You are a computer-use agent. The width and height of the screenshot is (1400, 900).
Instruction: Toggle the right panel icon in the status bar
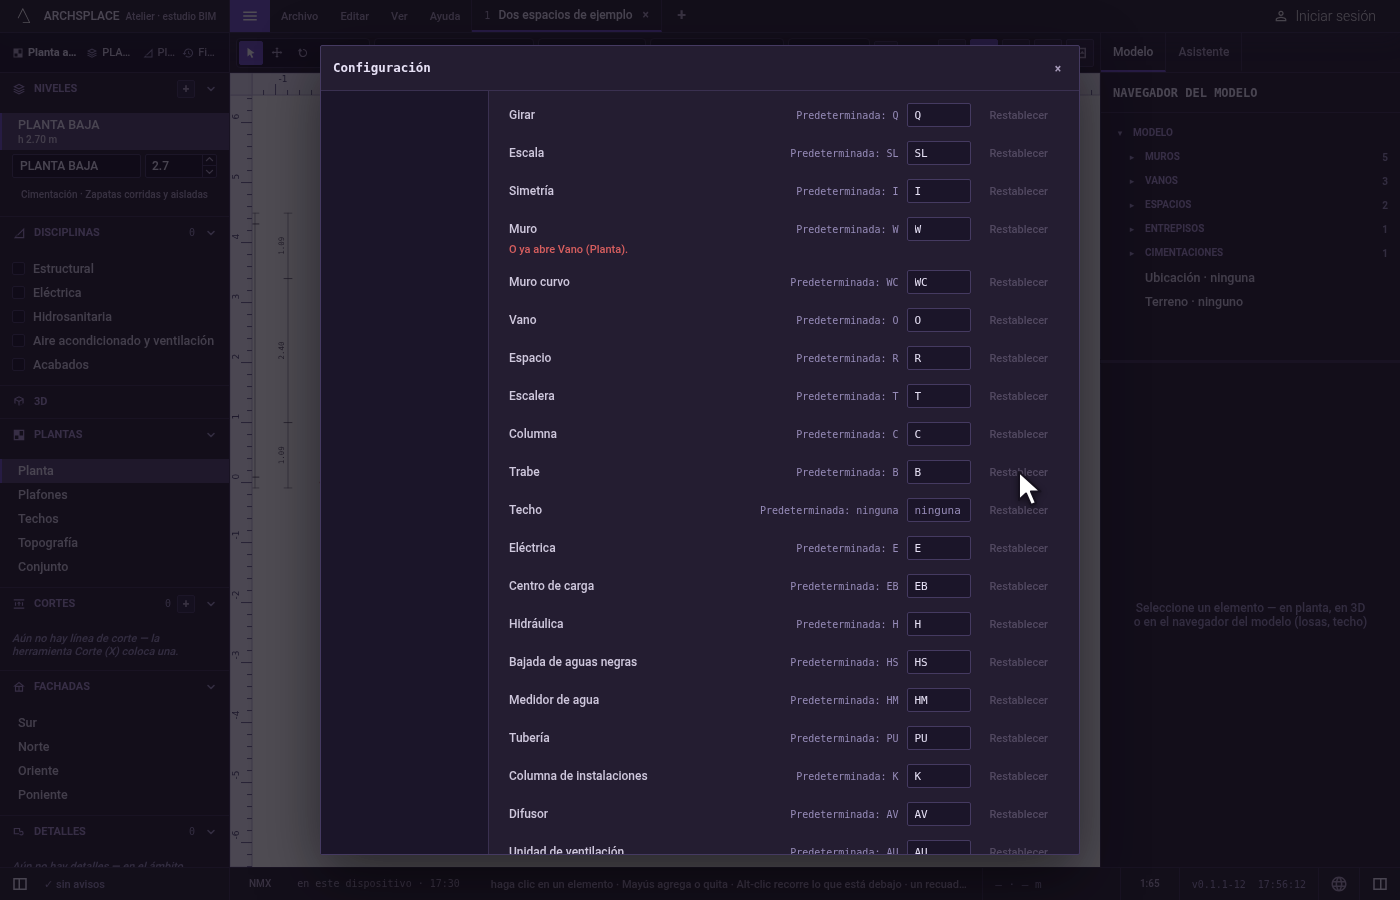pos(1380,884)
